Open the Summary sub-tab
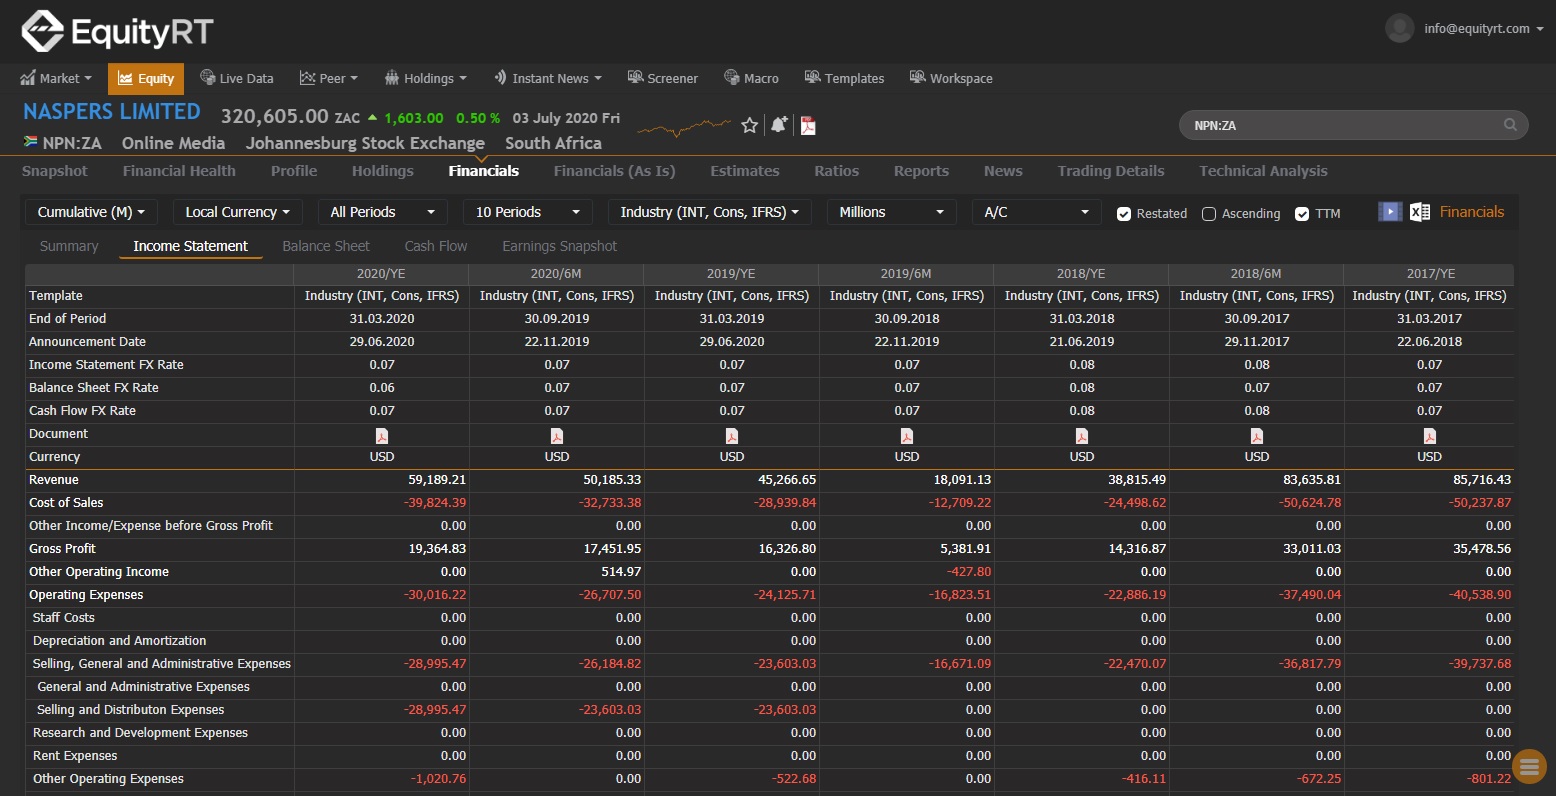This screenshot has width=1556, height=796. 69,246
